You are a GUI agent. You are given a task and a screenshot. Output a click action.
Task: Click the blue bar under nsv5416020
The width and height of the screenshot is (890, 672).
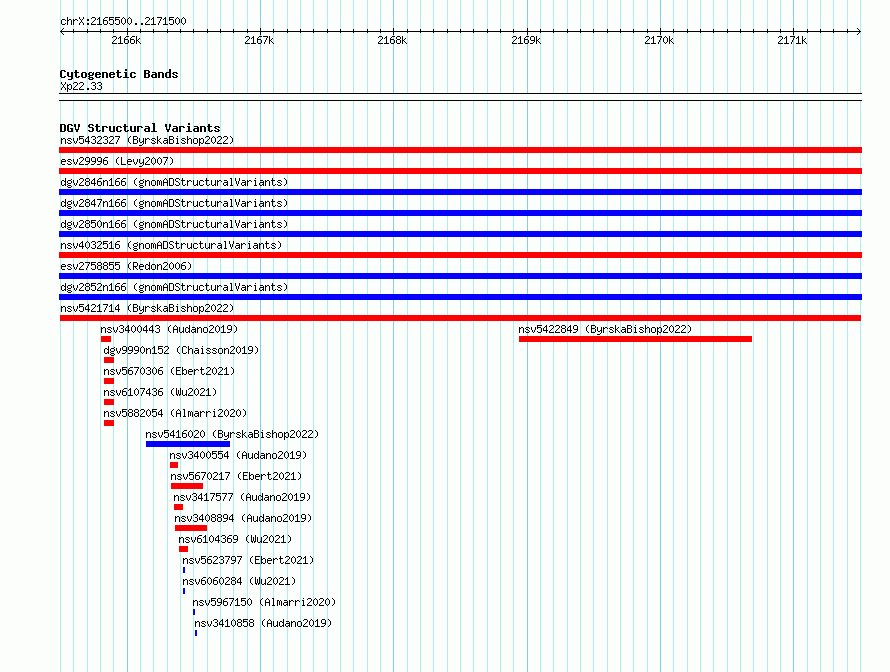coord(188,444)
